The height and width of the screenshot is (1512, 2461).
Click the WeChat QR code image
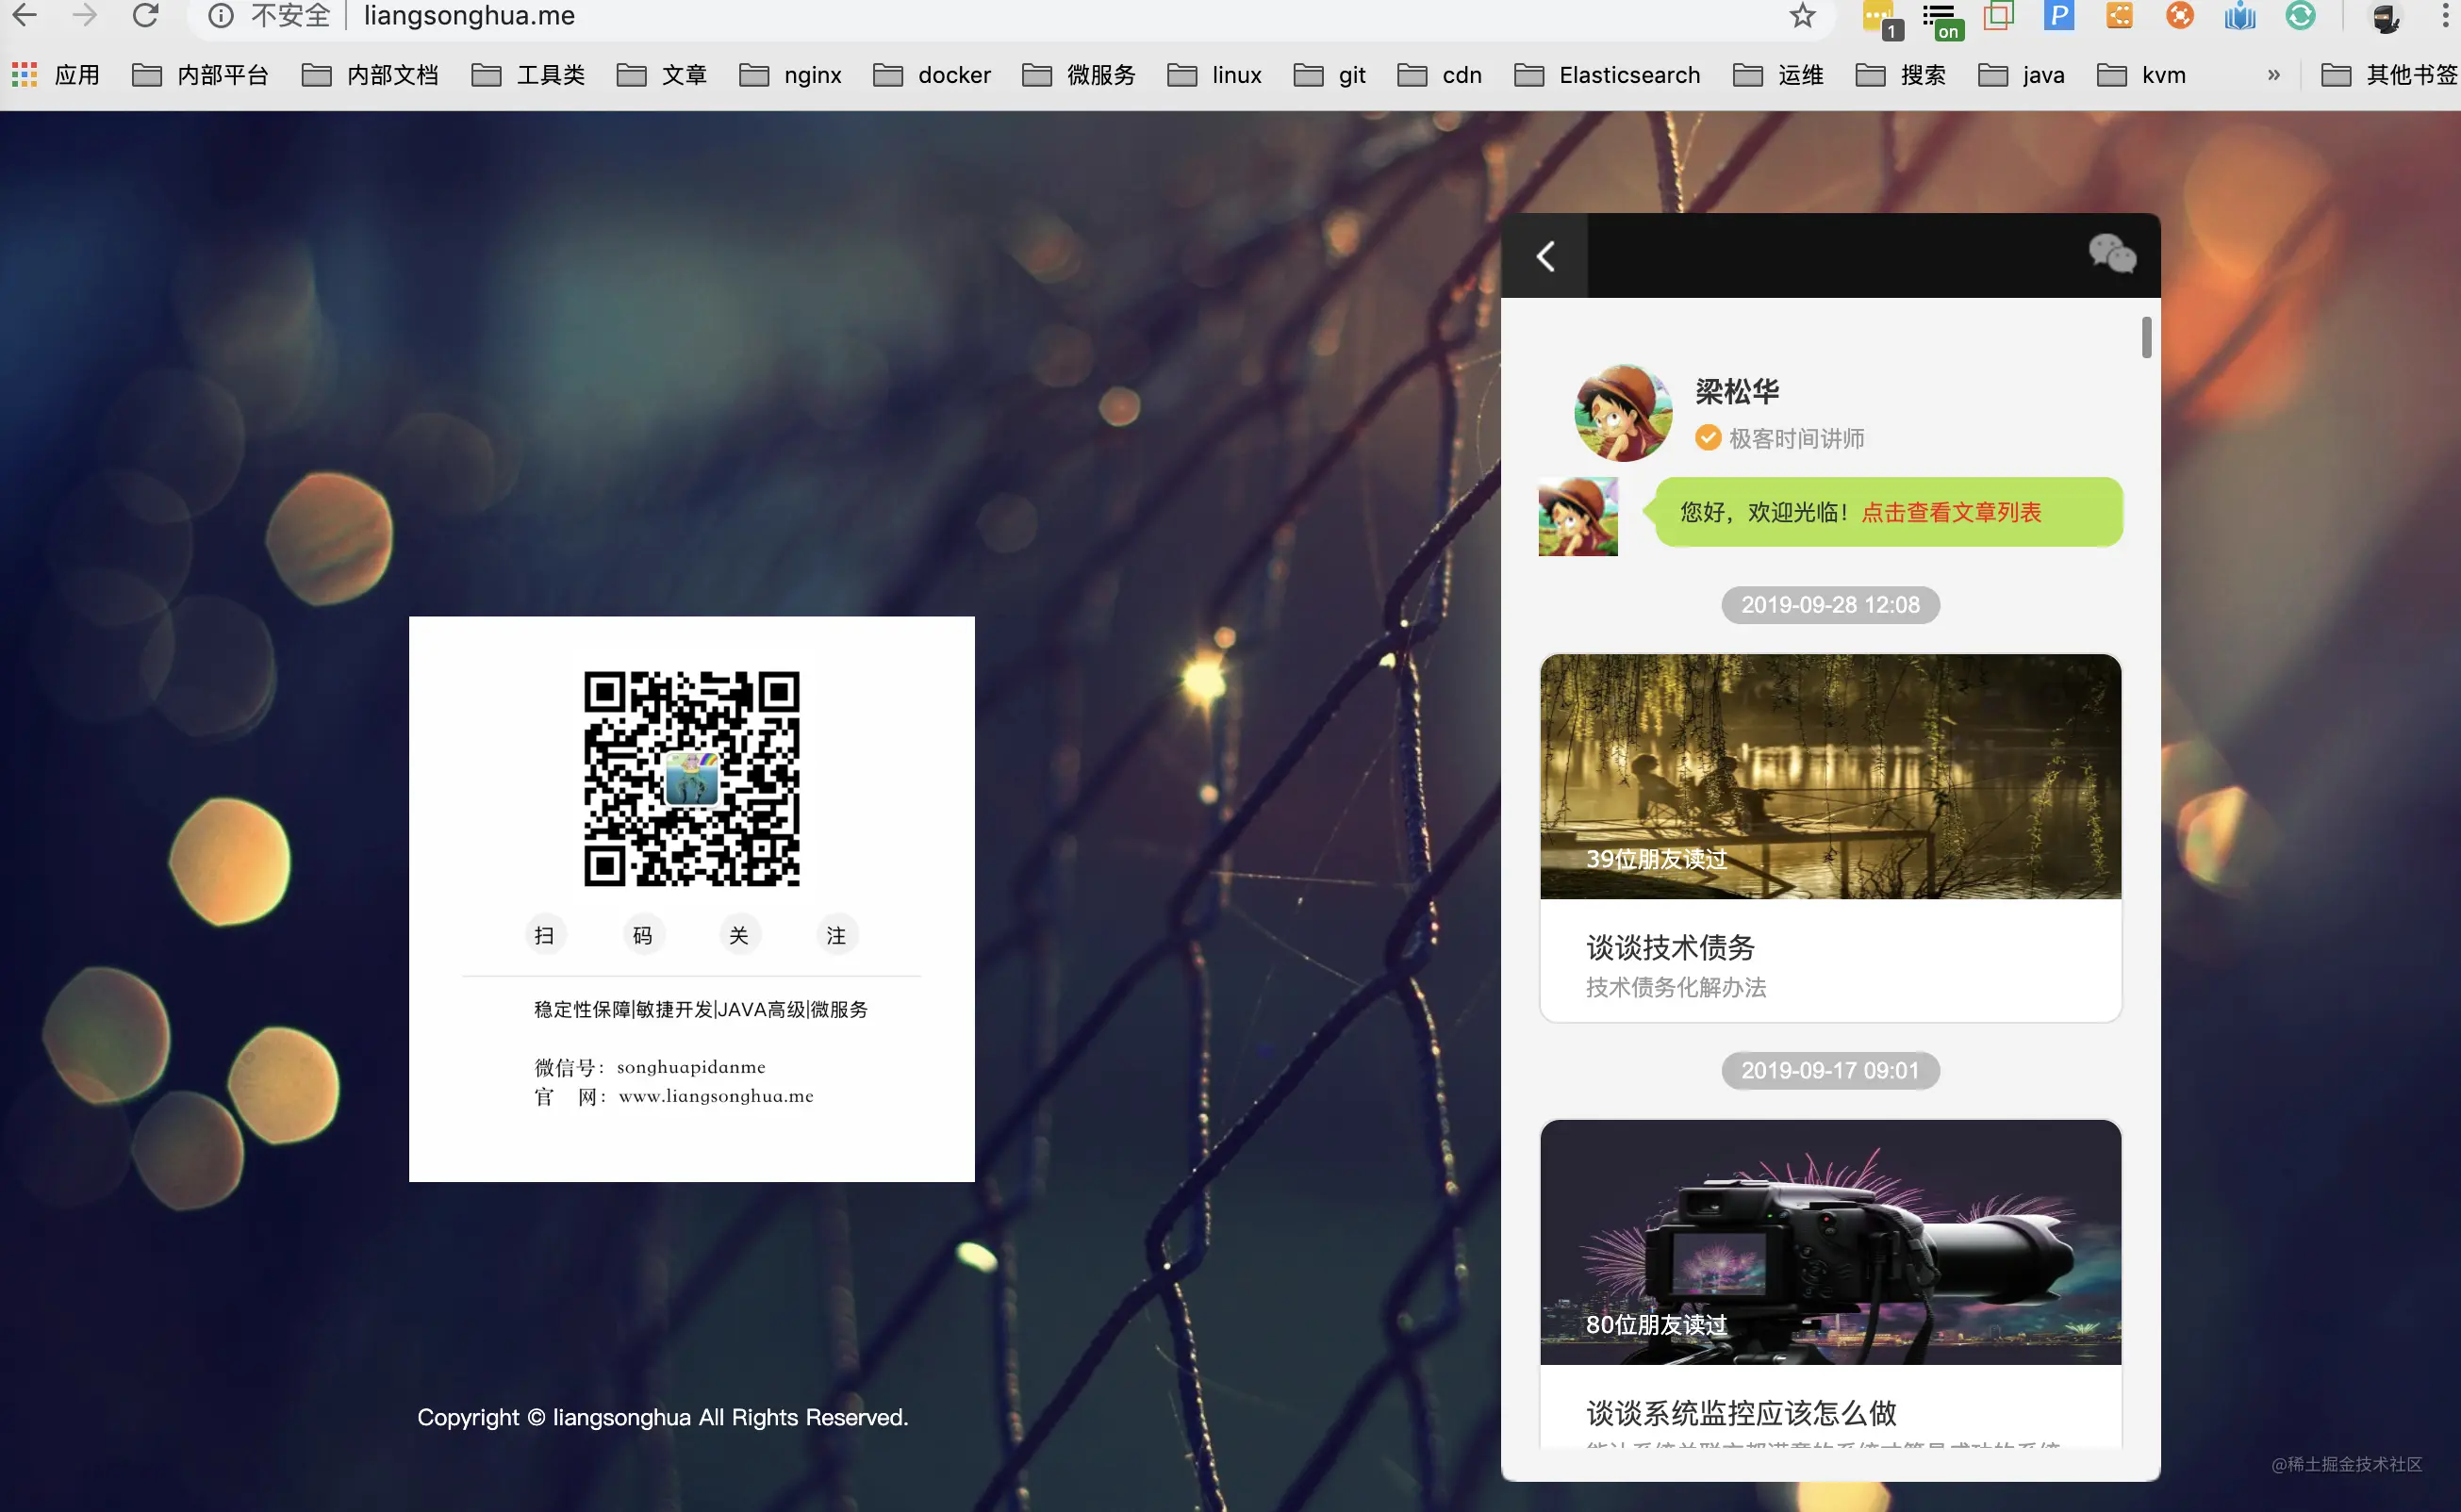pos(691,778)
